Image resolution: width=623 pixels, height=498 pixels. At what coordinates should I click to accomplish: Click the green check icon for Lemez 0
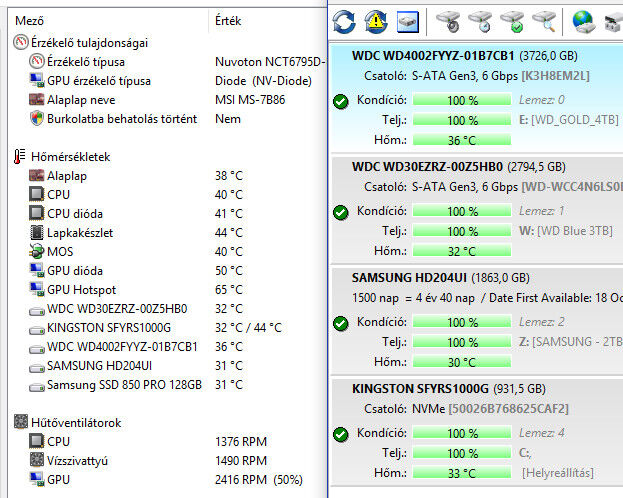(341, 101)
